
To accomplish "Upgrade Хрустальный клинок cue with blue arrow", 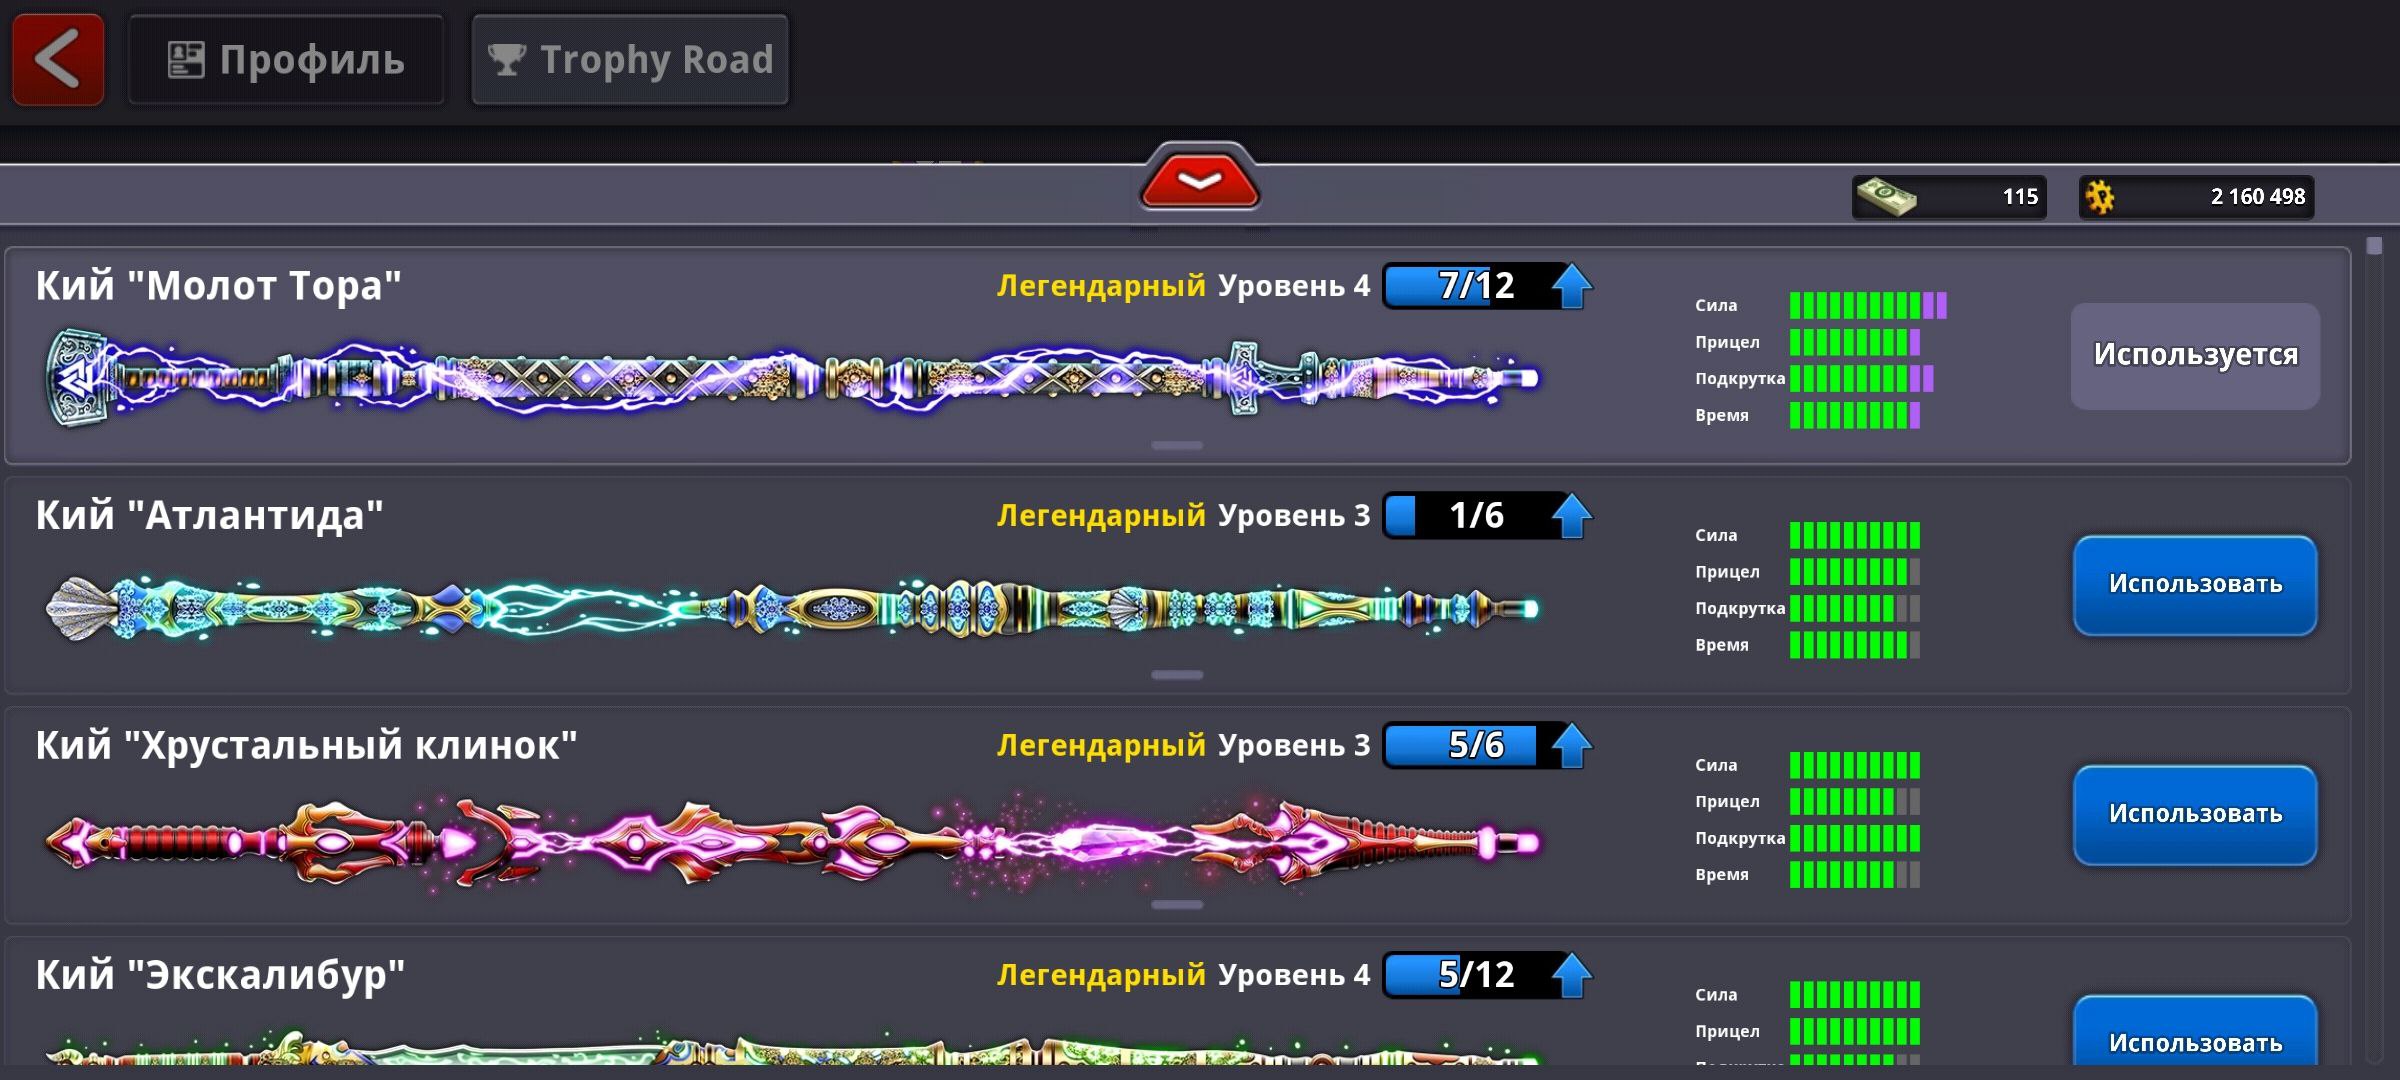I will tap(1572, 746).
